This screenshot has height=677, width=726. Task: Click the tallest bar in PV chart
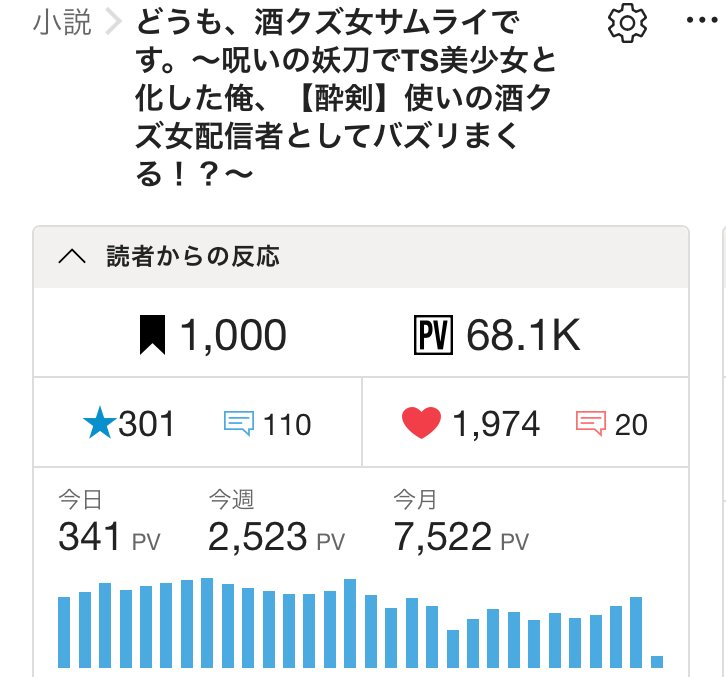pos(207,622)
